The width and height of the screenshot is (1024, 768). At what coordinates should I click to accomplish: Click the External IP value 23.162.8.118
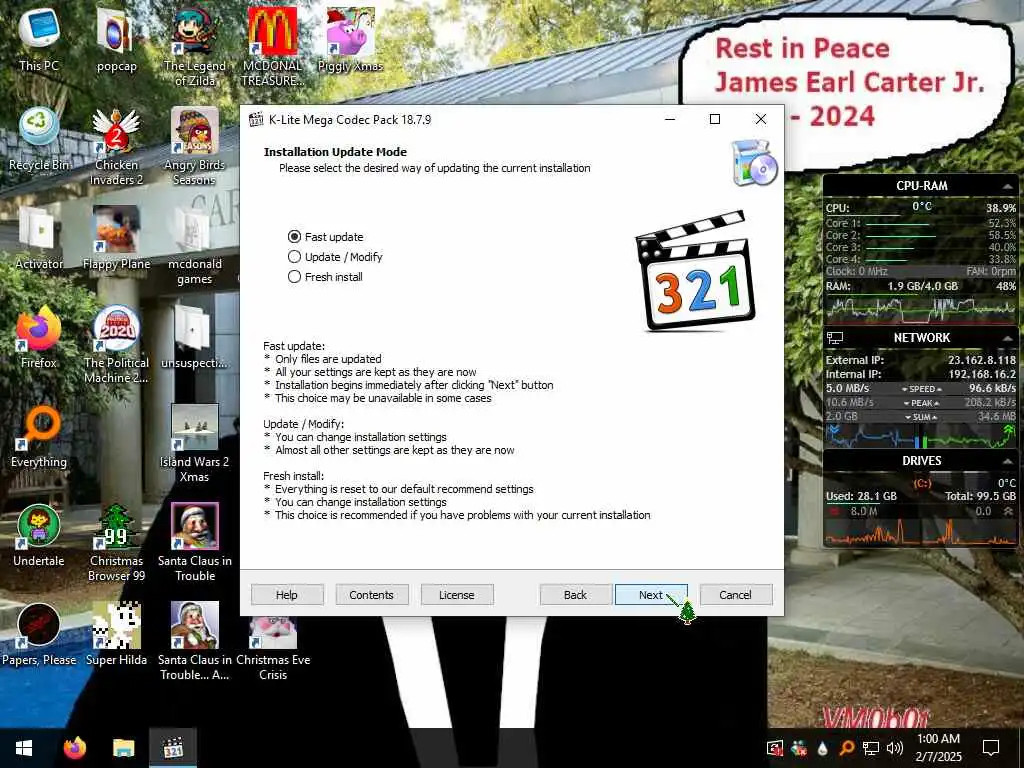click(982, 360)
